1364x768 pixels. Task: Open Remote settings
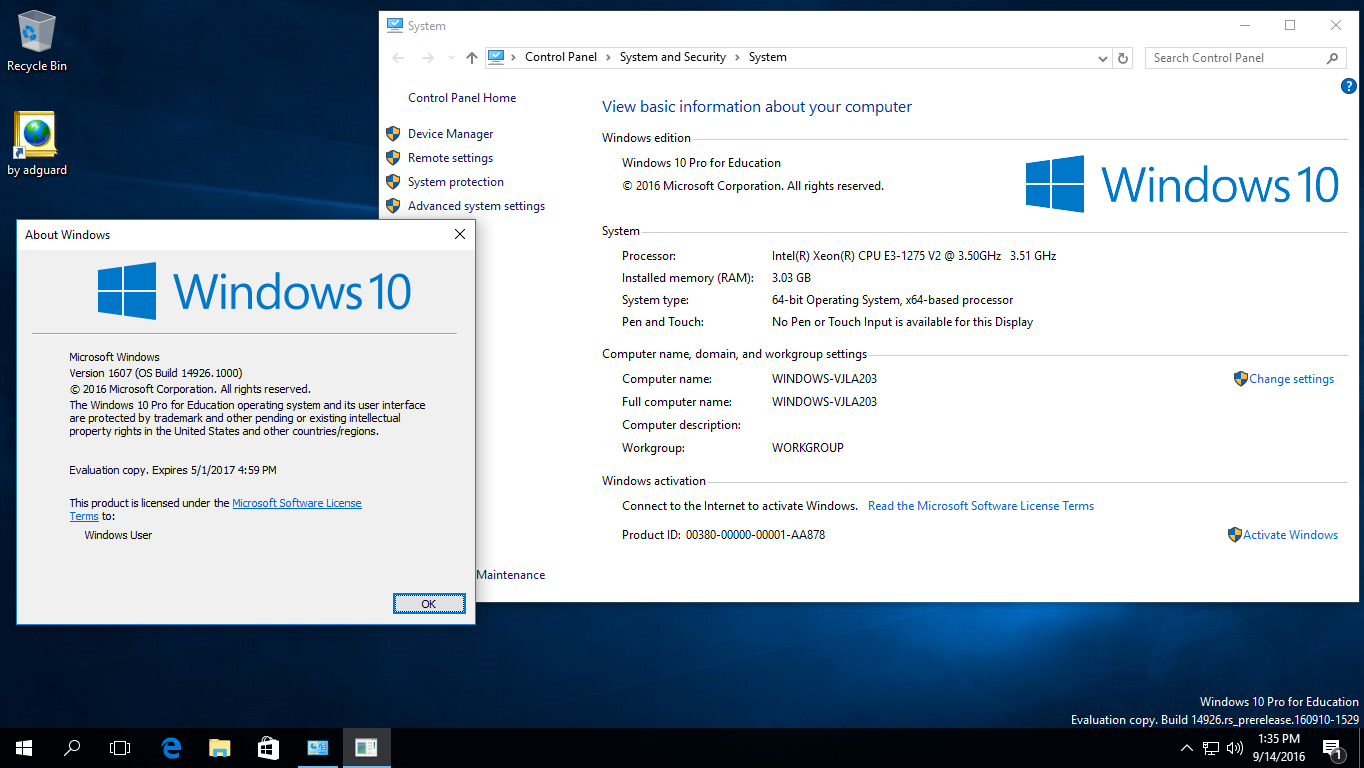[450, 158]
